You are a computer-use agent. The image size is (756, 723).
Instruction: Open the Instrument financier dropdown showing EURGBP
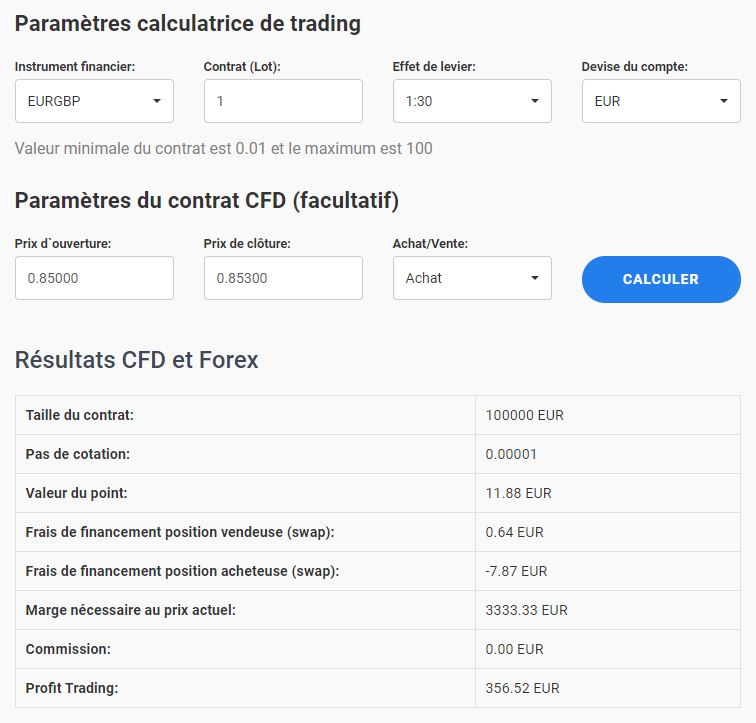[94, 101]
